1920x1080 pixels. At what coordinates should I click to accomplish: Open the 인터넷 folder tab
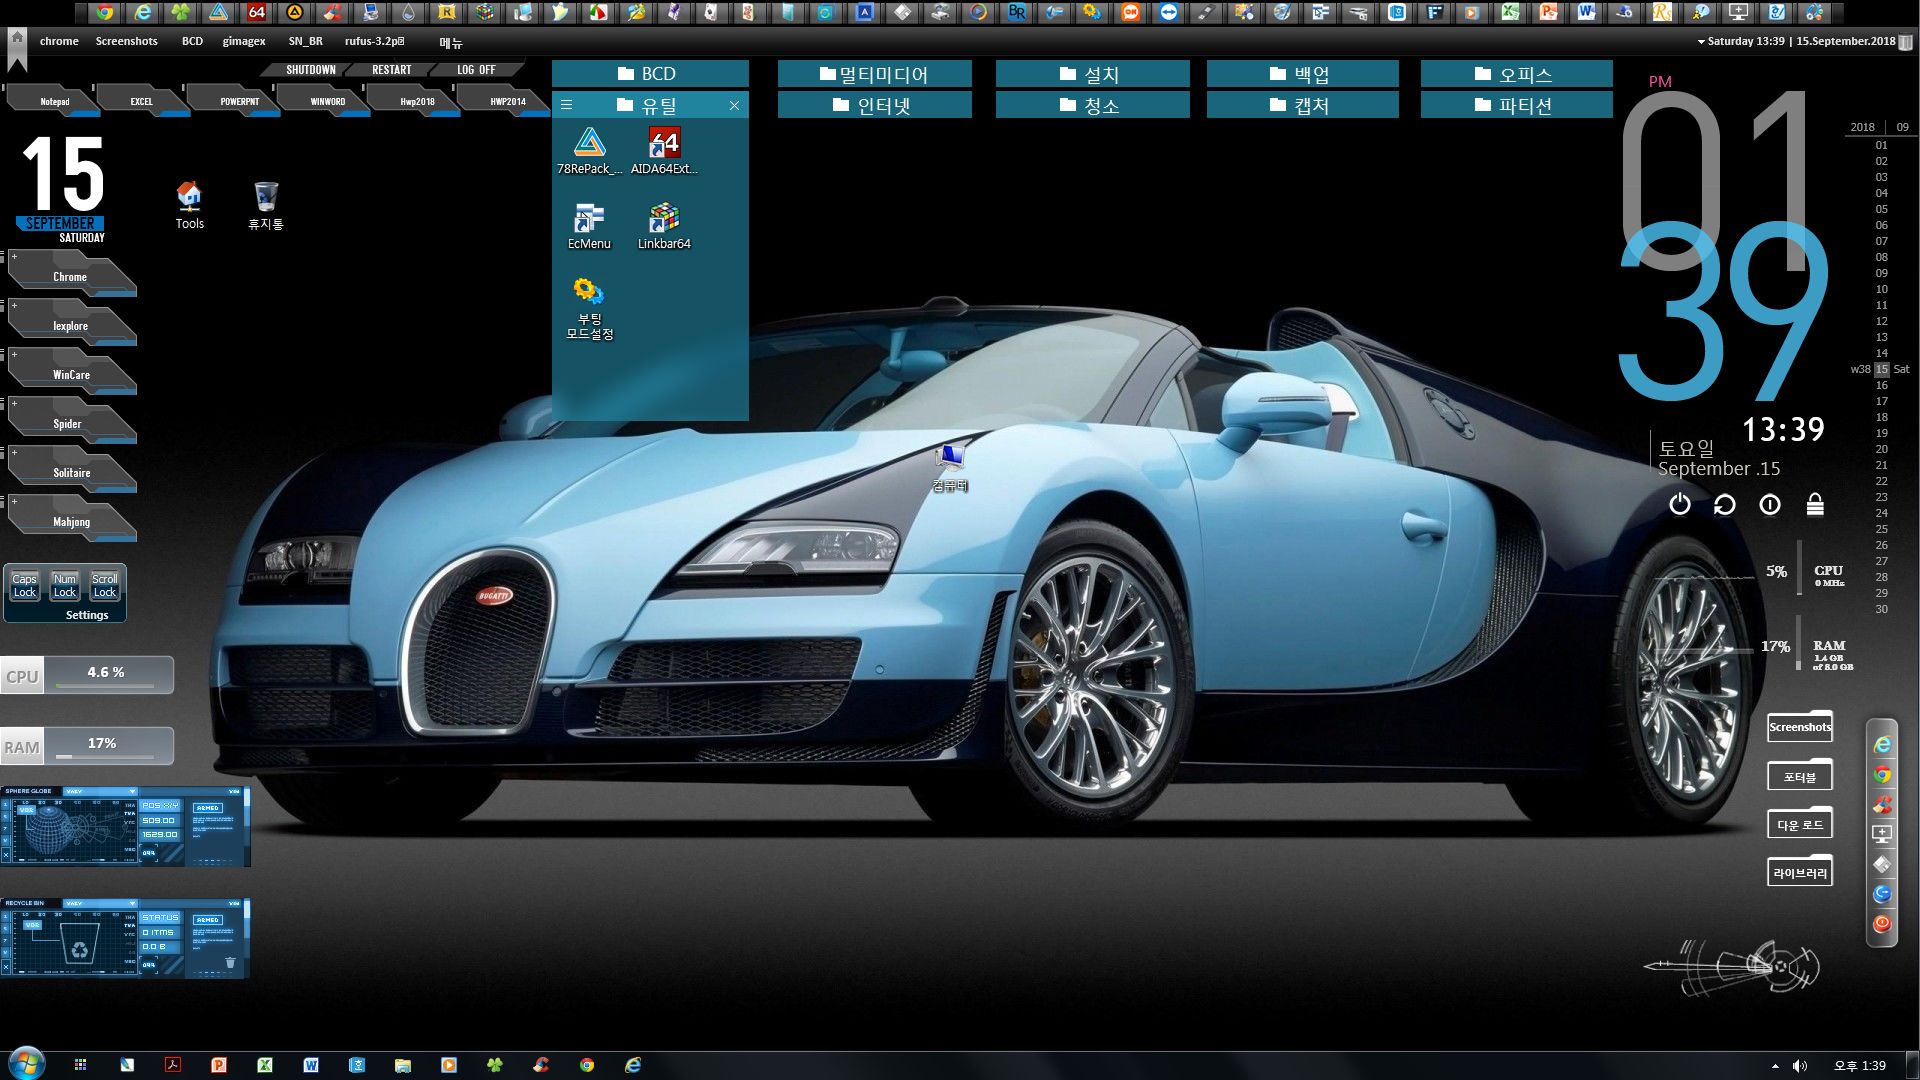(874, 105)
